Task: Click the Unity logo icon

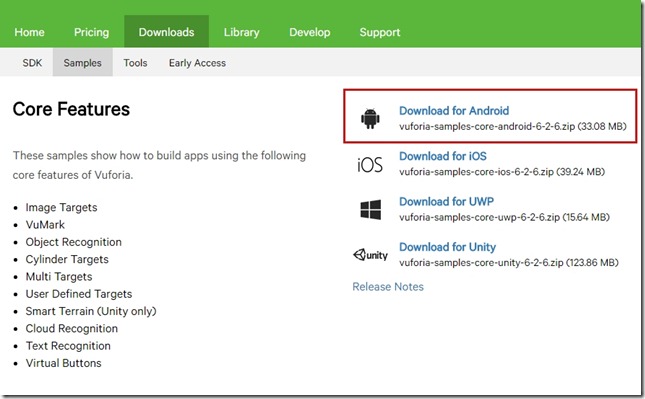Action: pos(370,255)
